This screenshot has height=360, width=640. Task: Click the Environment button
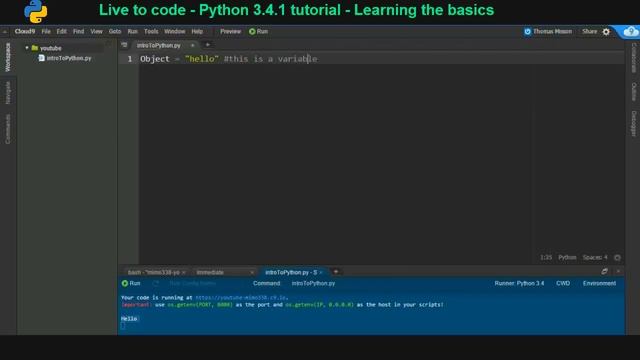(x=599, y=283)
